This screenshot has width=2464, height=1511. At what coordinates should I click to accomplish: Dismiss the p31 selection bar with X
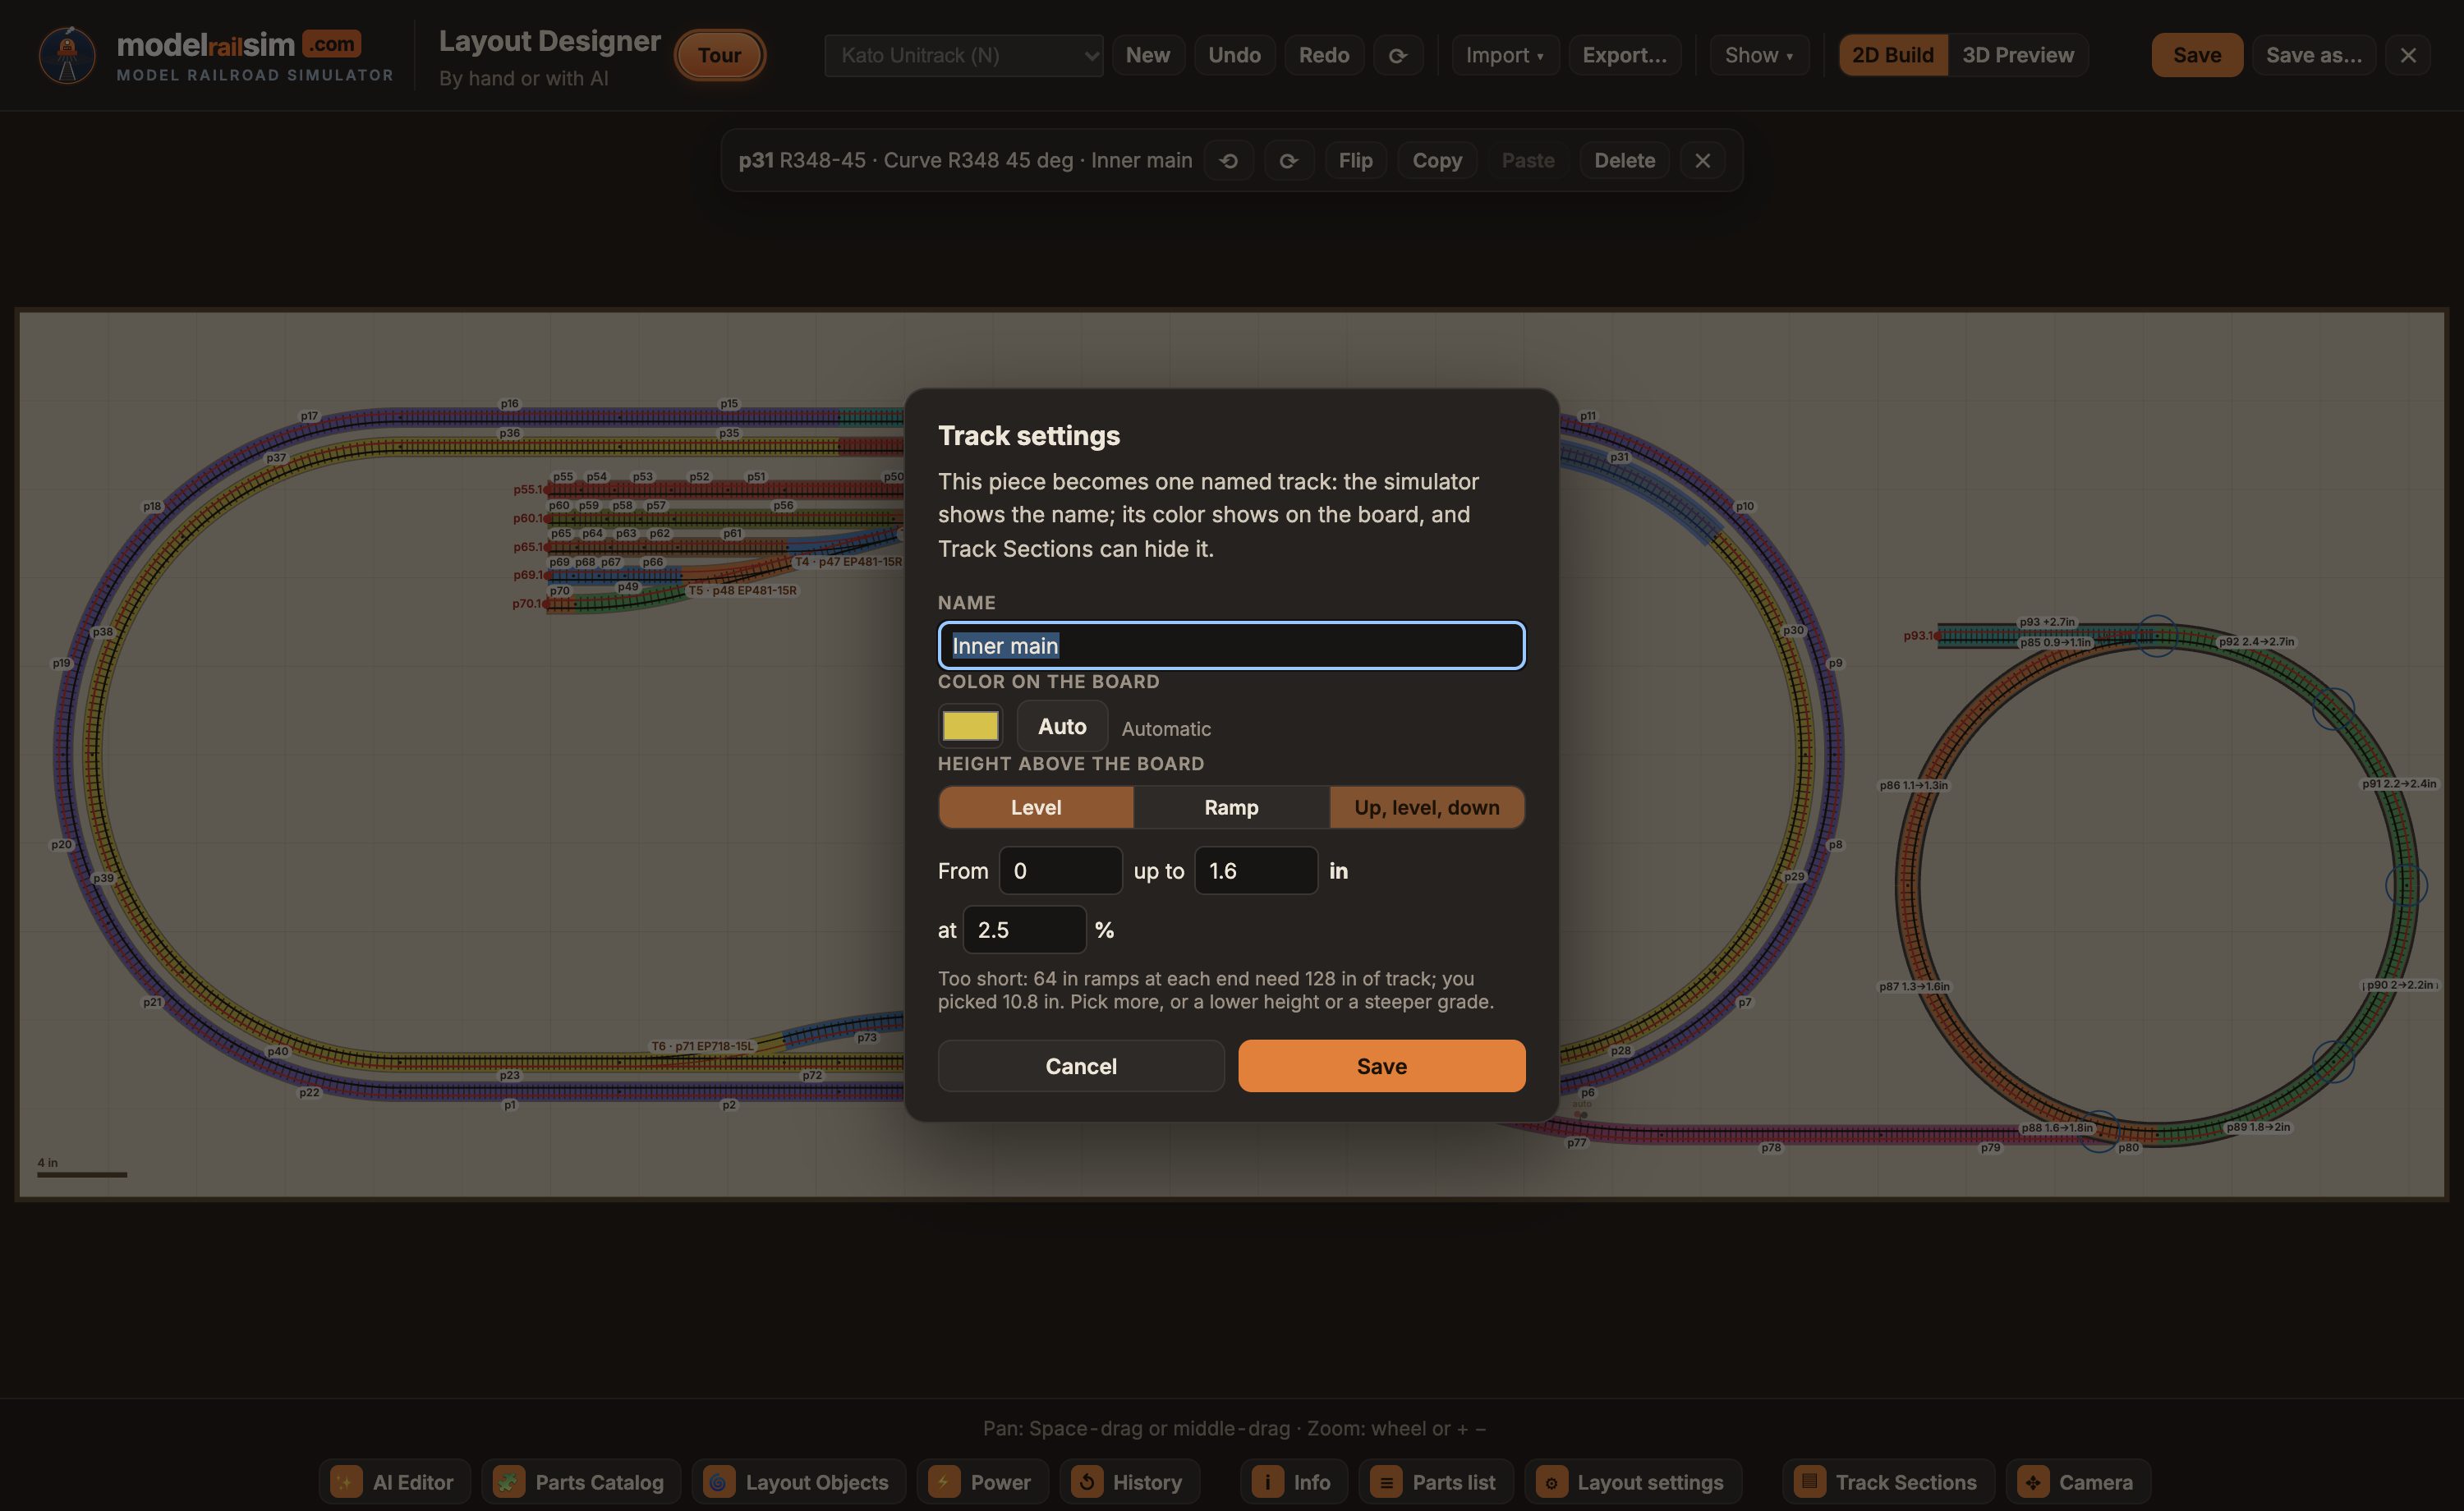tap(1702, 160)
